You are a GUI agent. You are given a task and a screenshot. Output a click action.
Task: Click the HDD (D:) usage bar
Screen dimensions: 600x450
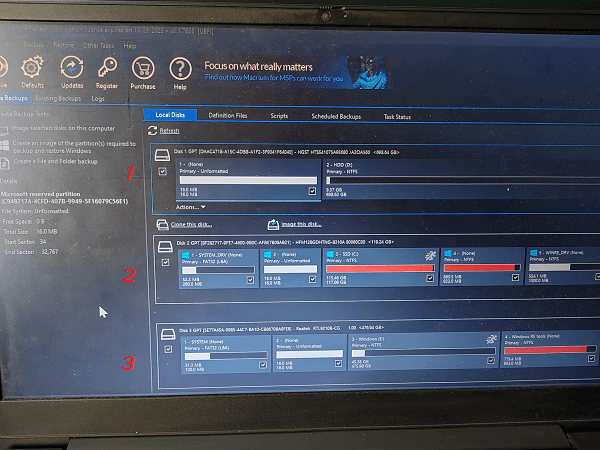(463, 181)
